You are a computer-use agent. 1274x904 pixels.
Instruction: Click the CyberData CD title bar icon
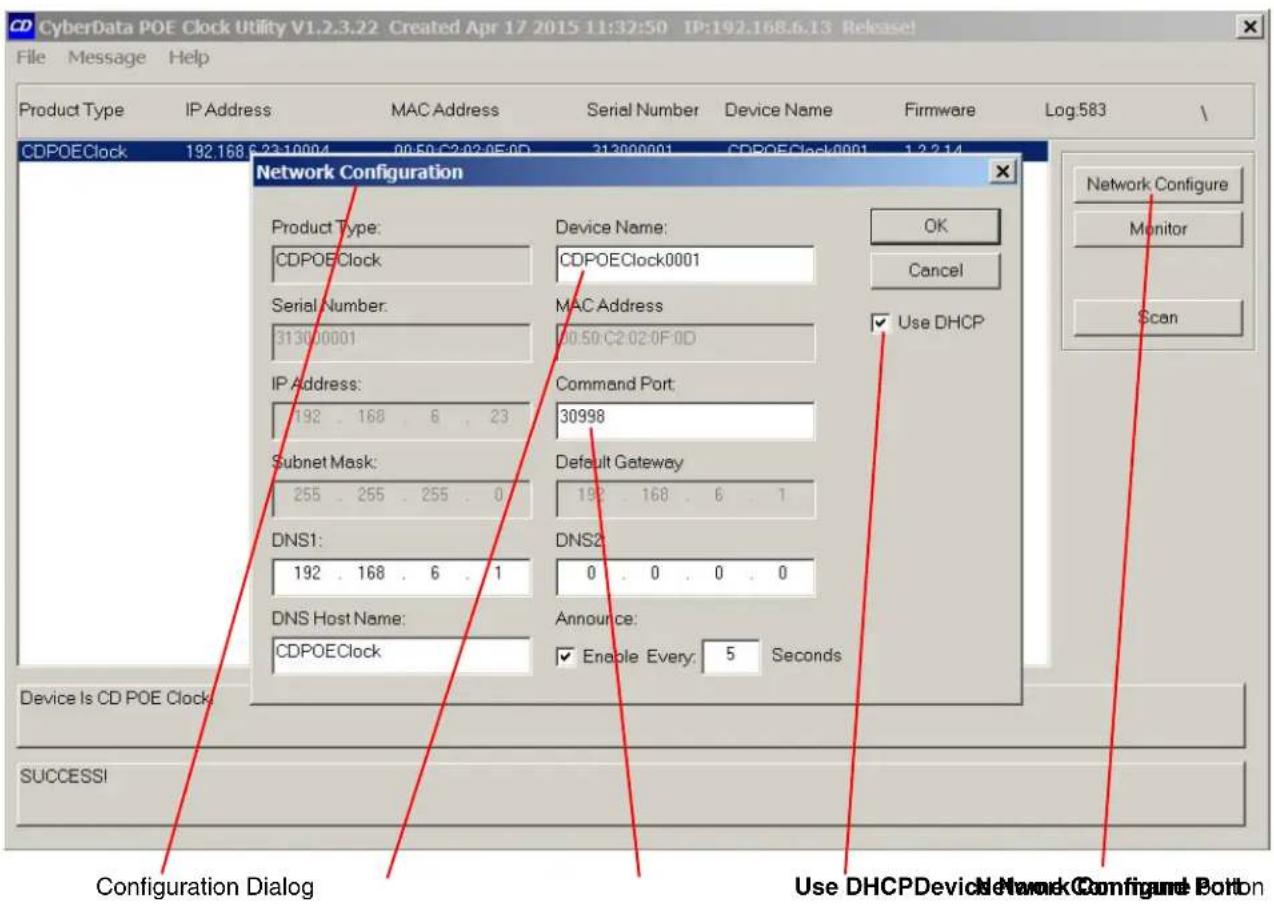click(20, 27)
